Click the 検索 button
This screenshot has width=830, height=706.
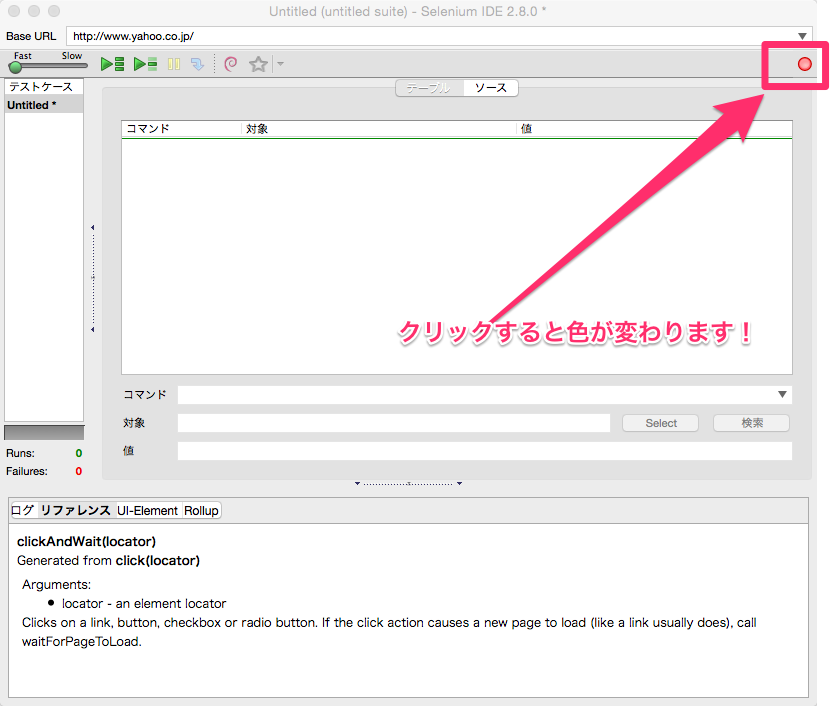(x=752, y=423)
